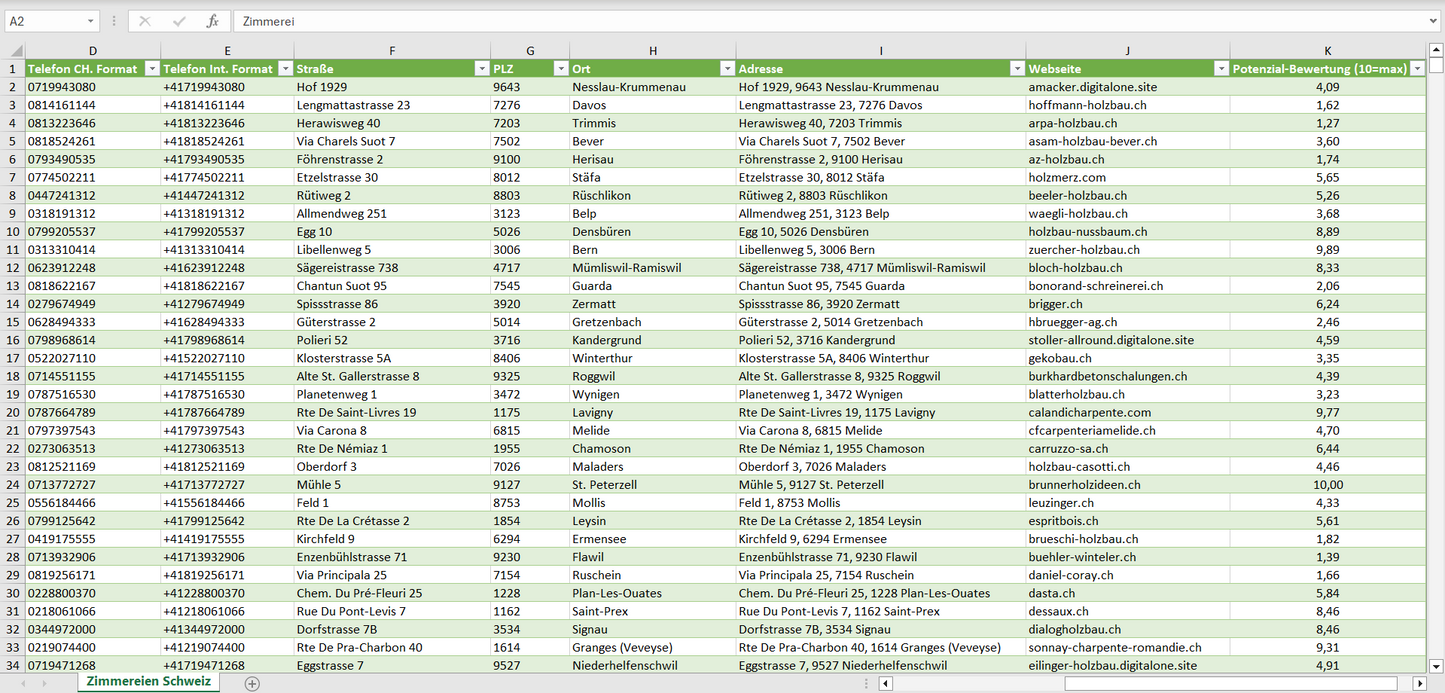Screen dimensions: 1445x693
Task: Click the horizontal scrollbar left arrow
Action: 885,684
